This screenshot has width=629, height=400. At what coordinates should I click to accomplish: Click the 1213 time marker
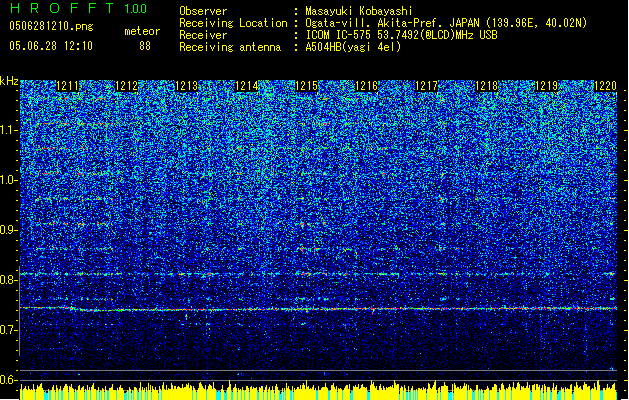(187, 86)
